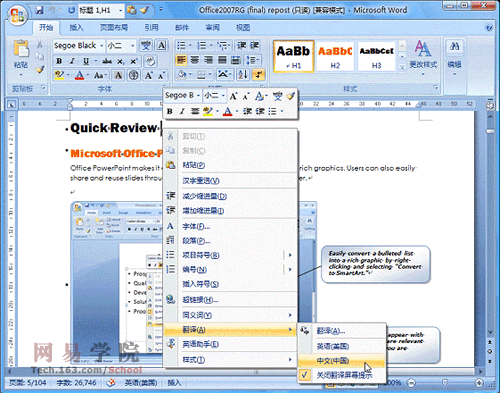This screenshot has width=500, height=393.
Task: Toggle Strikethrough in ribbon font group
Action: click(107, 61)
